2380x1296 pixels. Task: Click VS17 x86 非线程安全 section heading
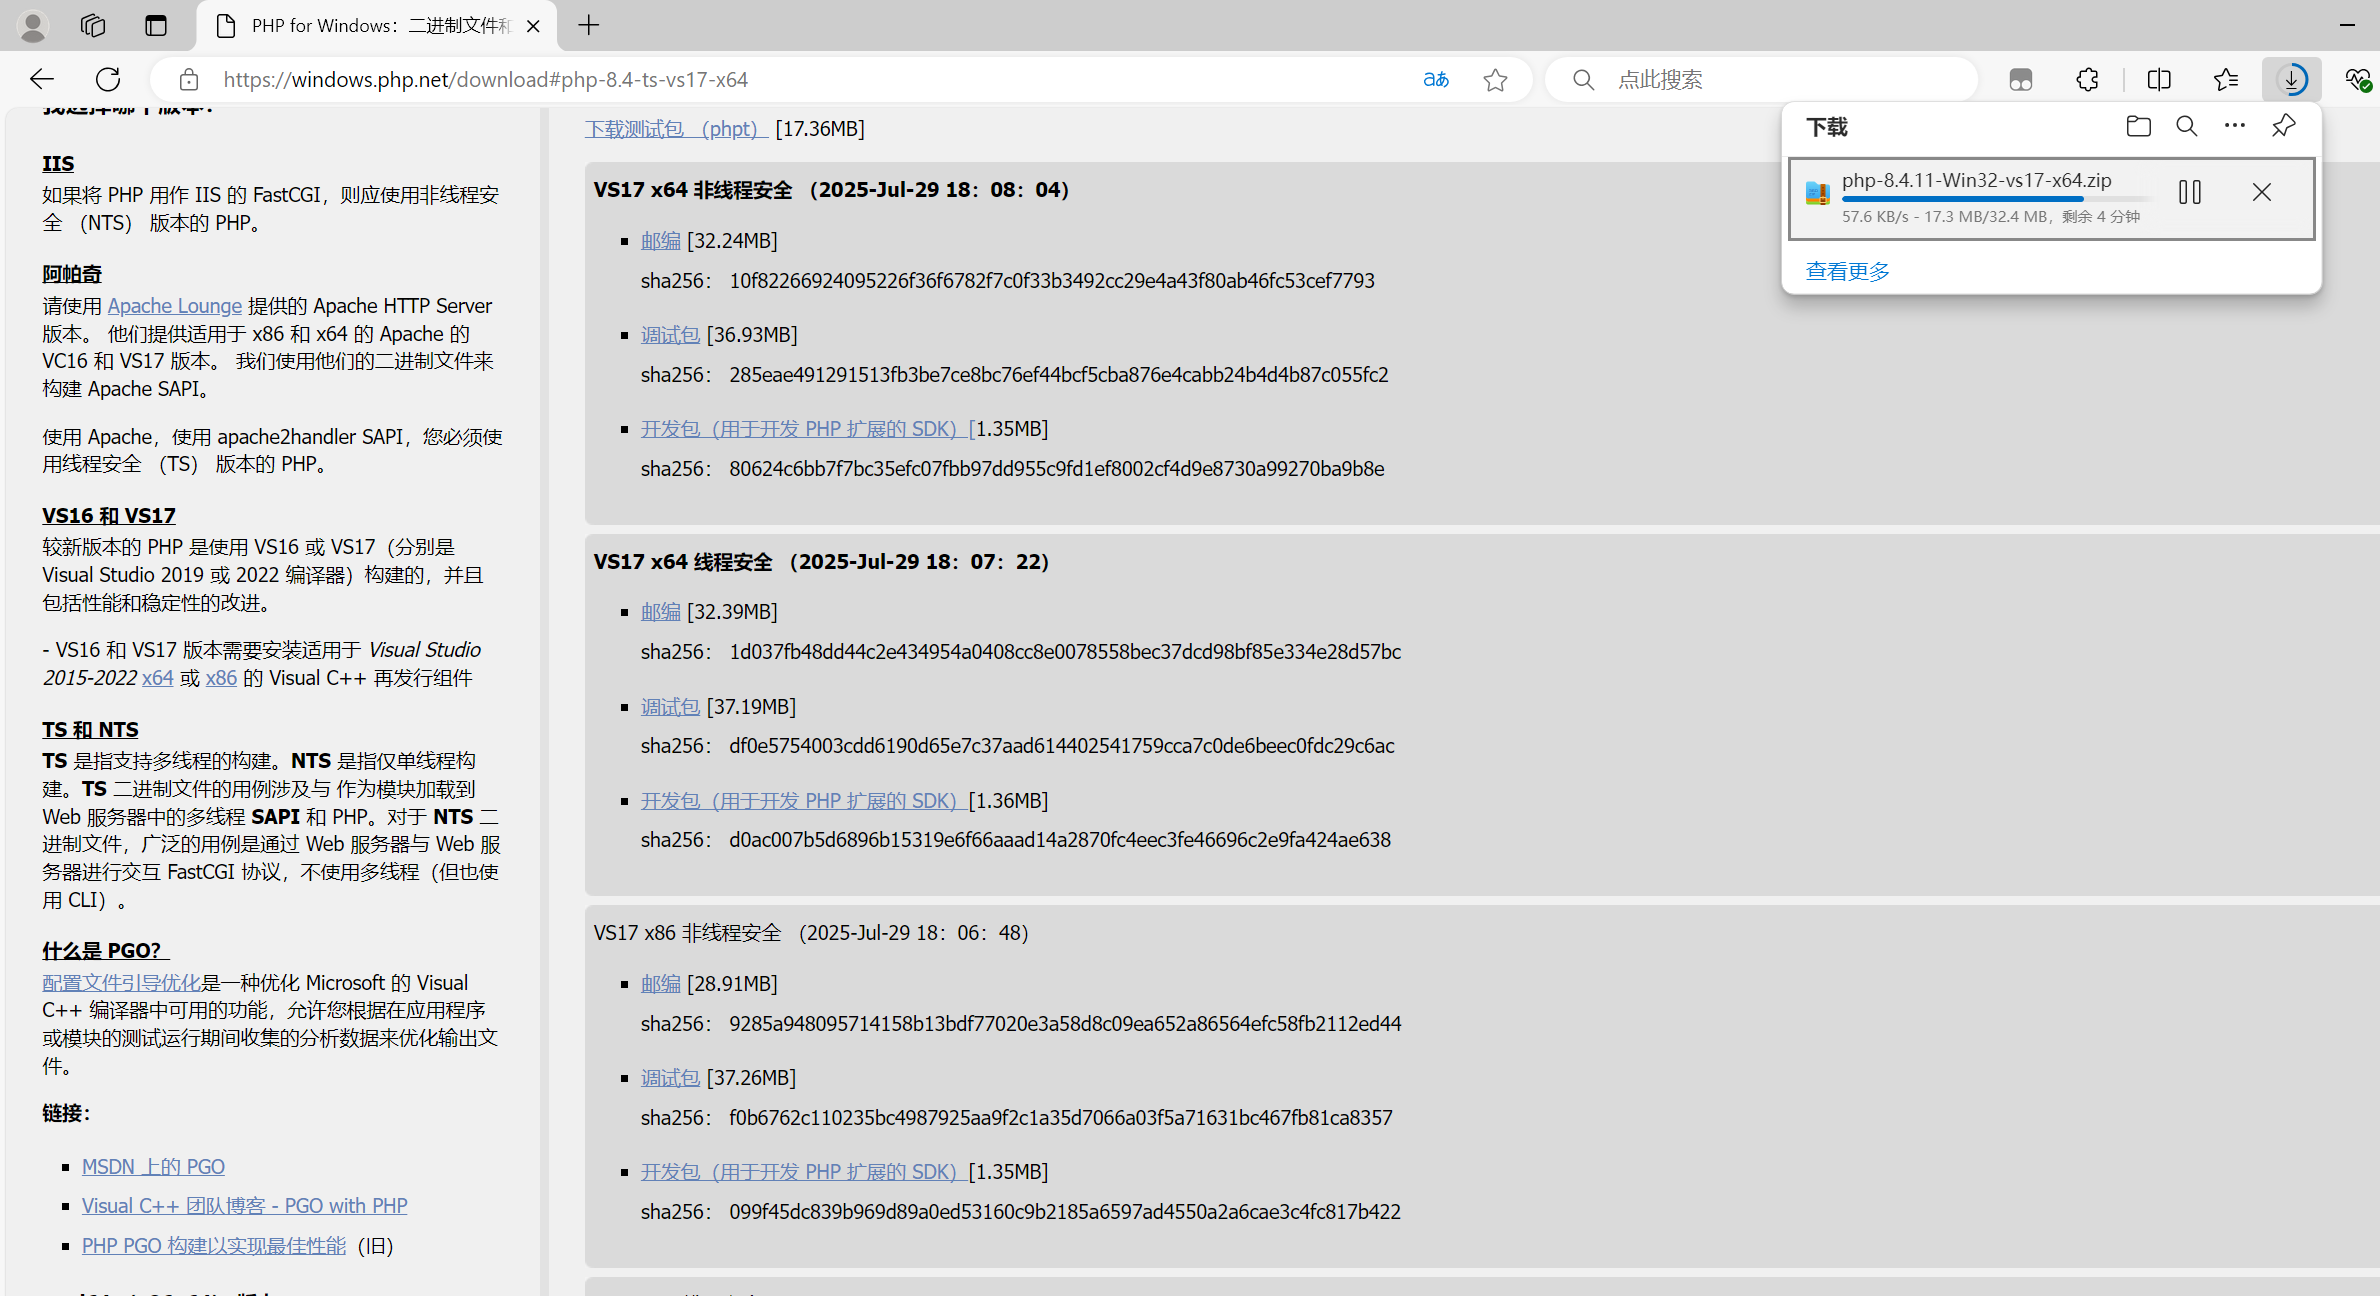click(811, 933)
